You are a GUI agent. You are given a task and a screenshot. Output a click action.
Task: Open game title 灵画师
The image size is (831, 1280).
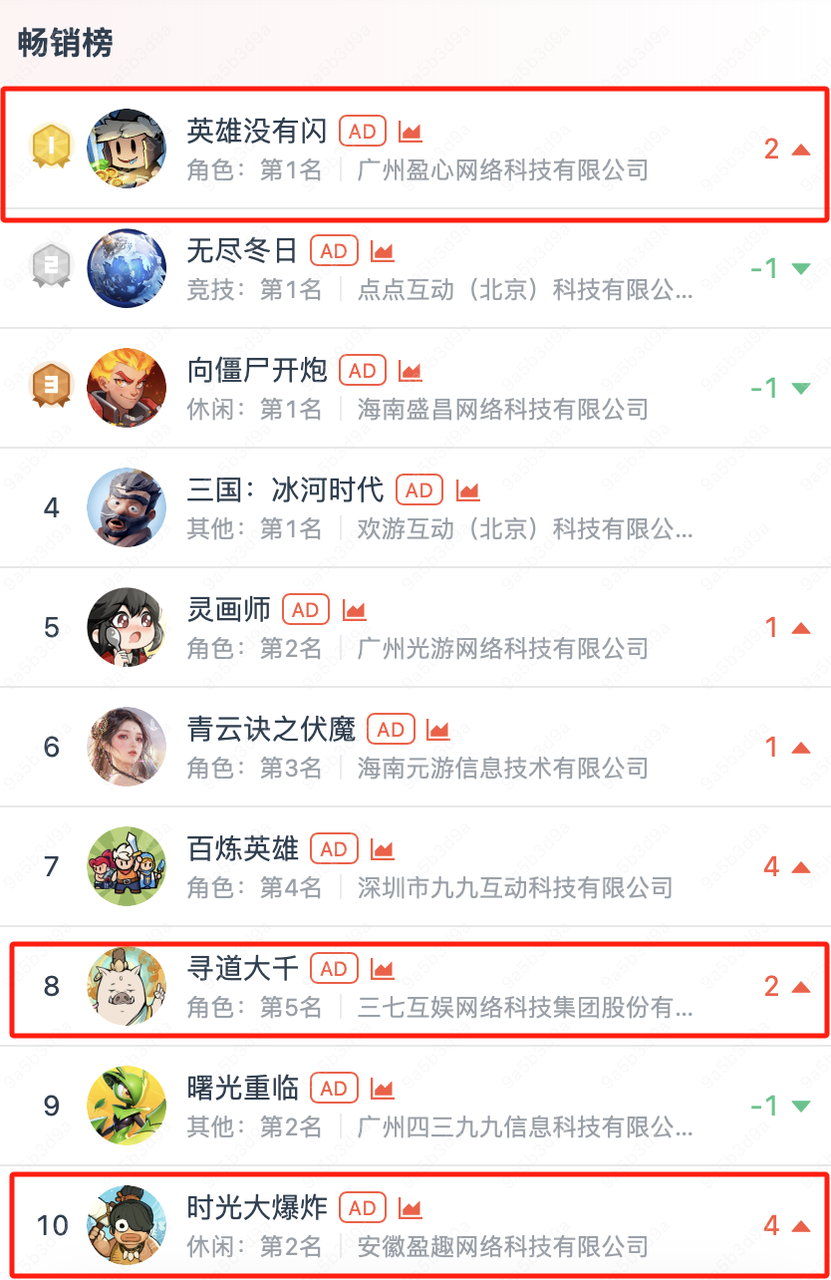click(229, 609)
